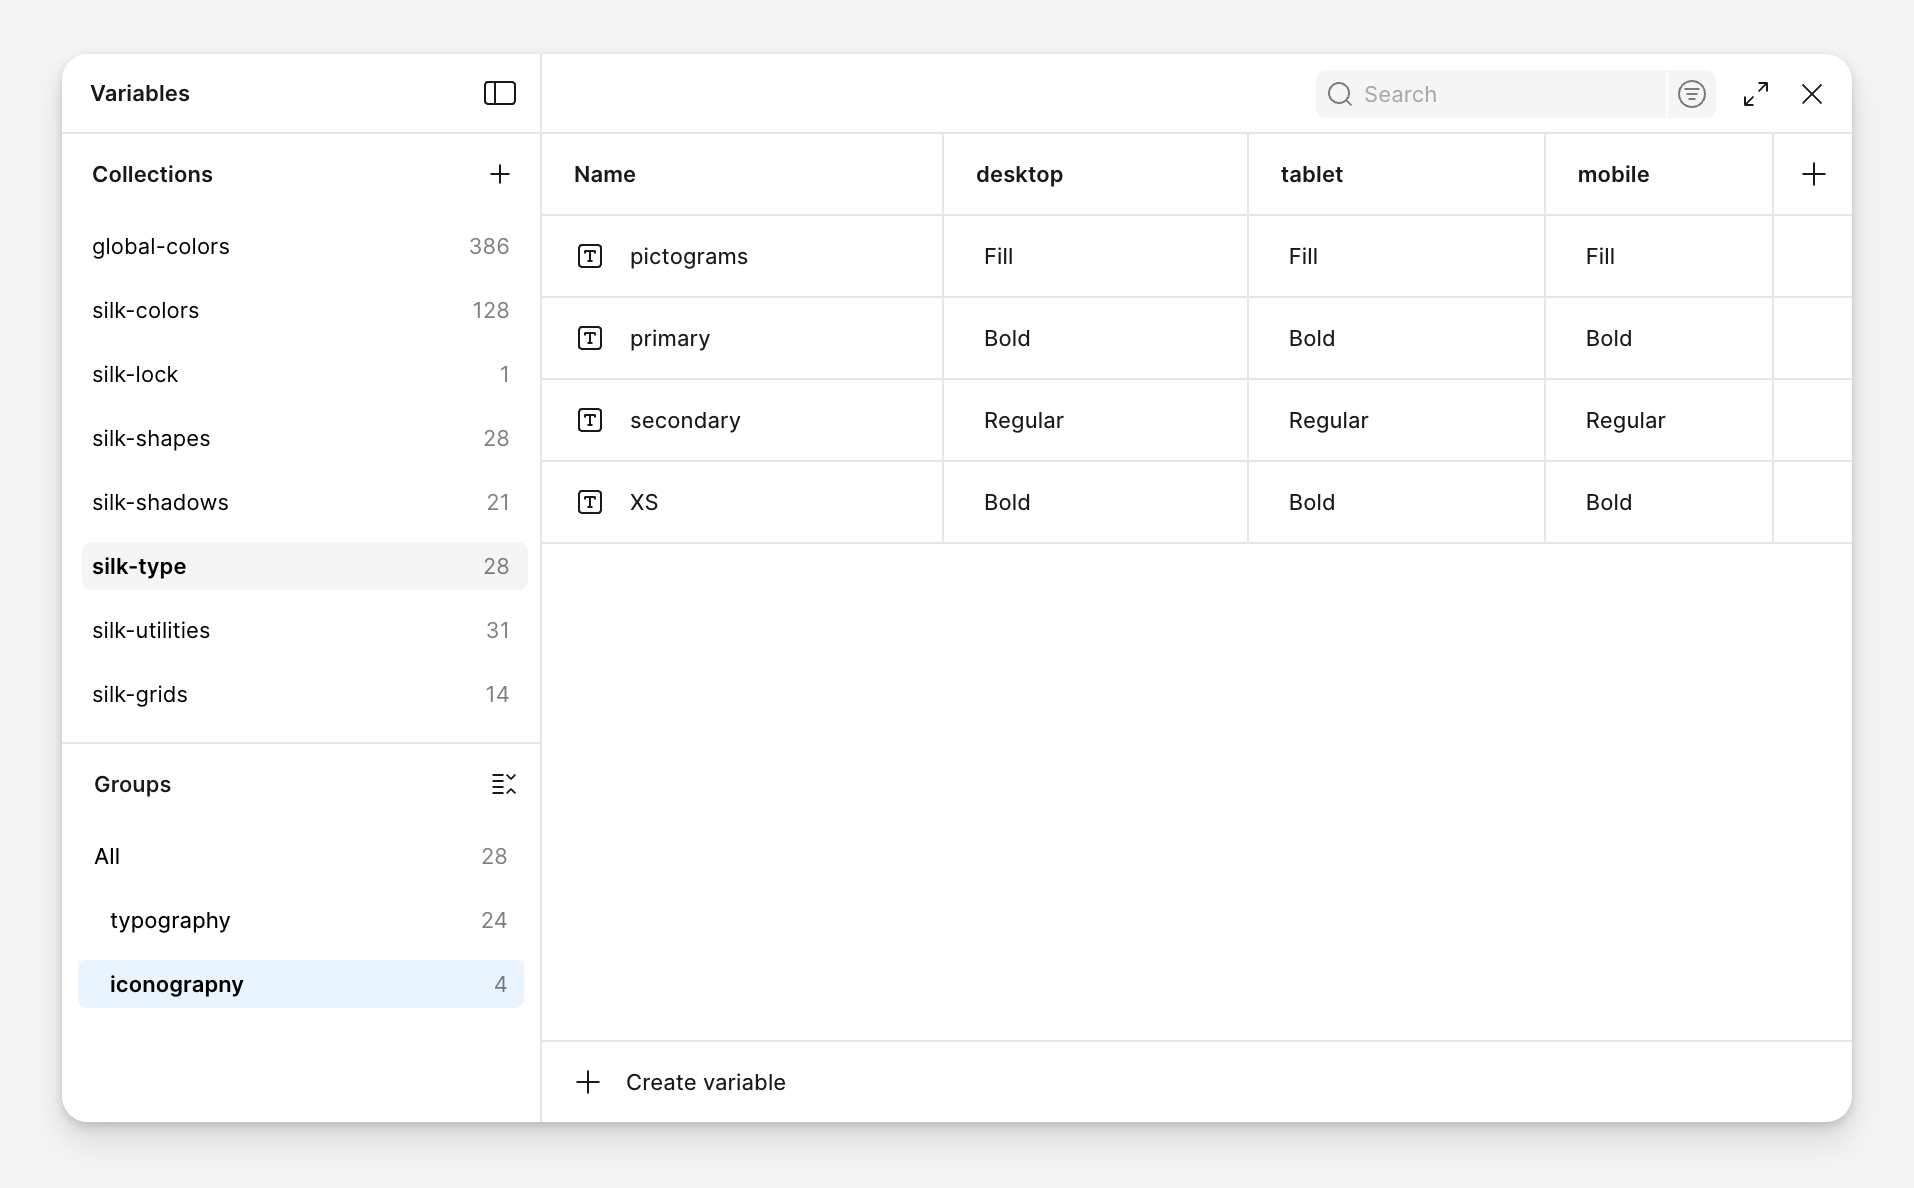Screen dimensions: 1914x1188
Task: Toggle the left sidebar panel icon
Action: pyautogui.click(x=499, y=93)
